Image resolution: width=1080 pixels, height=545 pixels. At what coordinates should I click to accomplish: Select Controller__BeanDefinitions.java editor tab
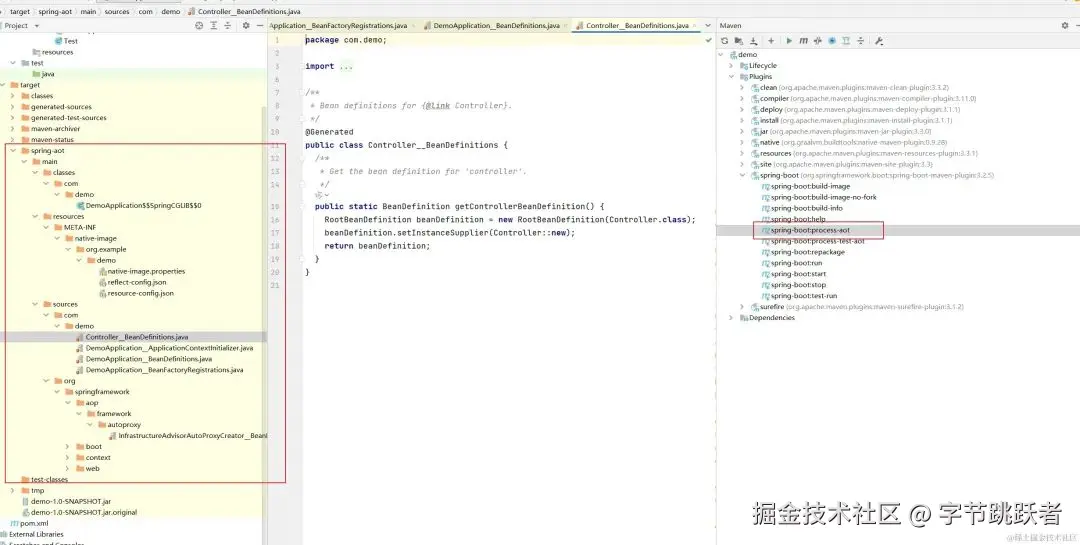tap(637, 25)
